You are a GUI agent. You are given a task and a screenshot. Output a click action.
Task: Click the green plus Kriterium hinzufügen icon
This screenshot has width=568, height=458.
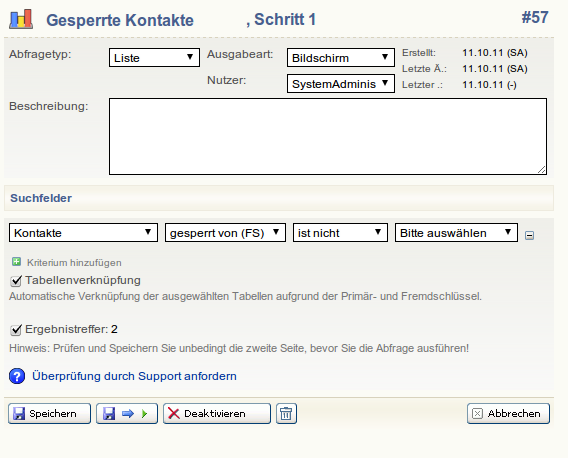coord(16,262)
